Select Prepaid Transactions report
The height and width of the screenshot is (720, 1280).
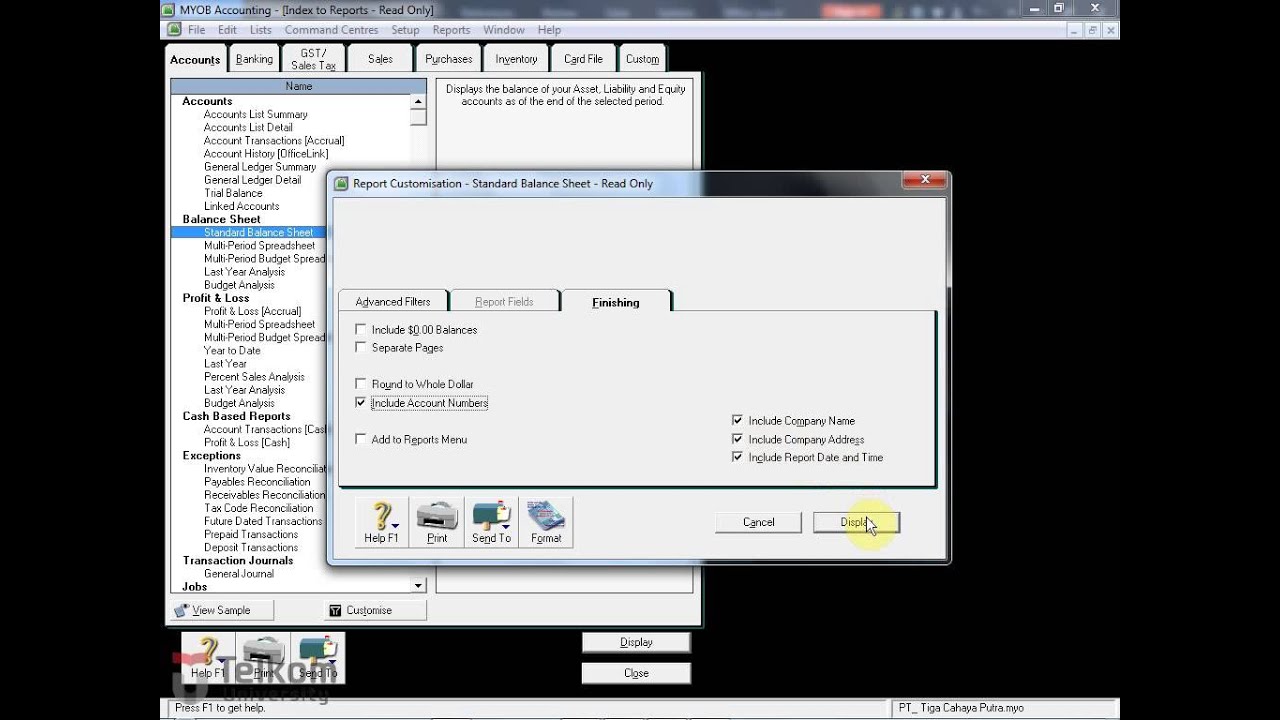(251, 534)
